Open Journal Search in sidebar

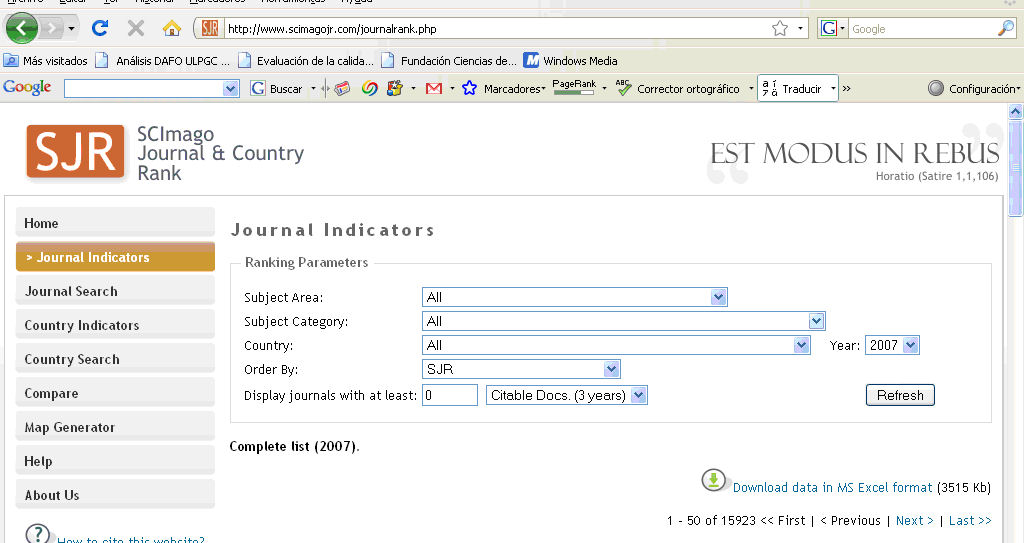point(115,291)
